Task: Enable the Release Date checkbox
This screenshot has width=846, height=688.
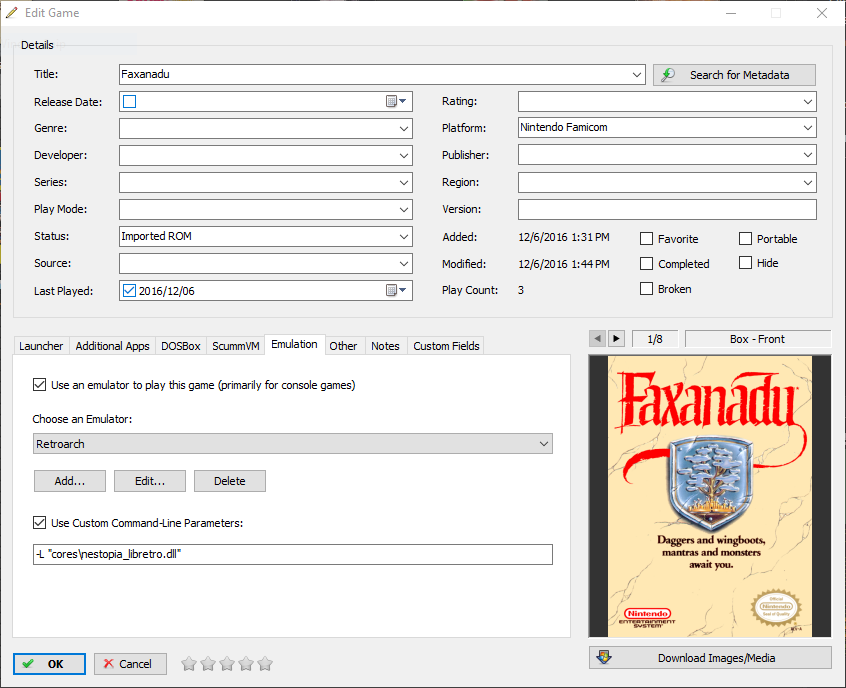Action: pyautogui.click(x=129, y=101)
